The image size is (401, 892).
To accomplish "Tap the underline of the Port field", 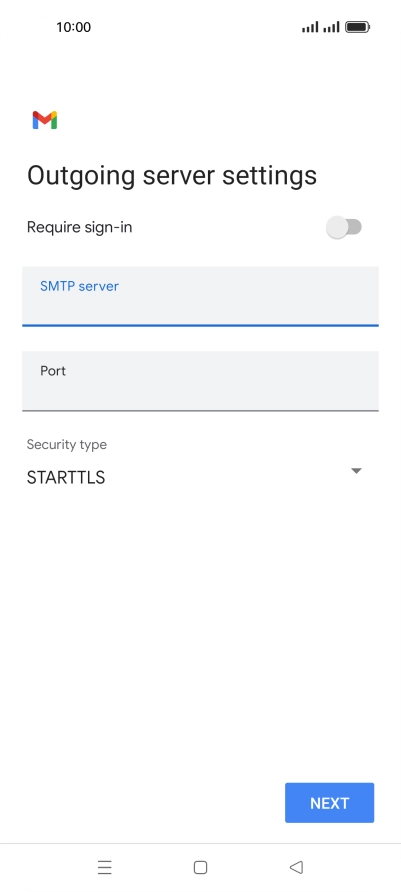I will pyautogui.click(x=200, y=410).
